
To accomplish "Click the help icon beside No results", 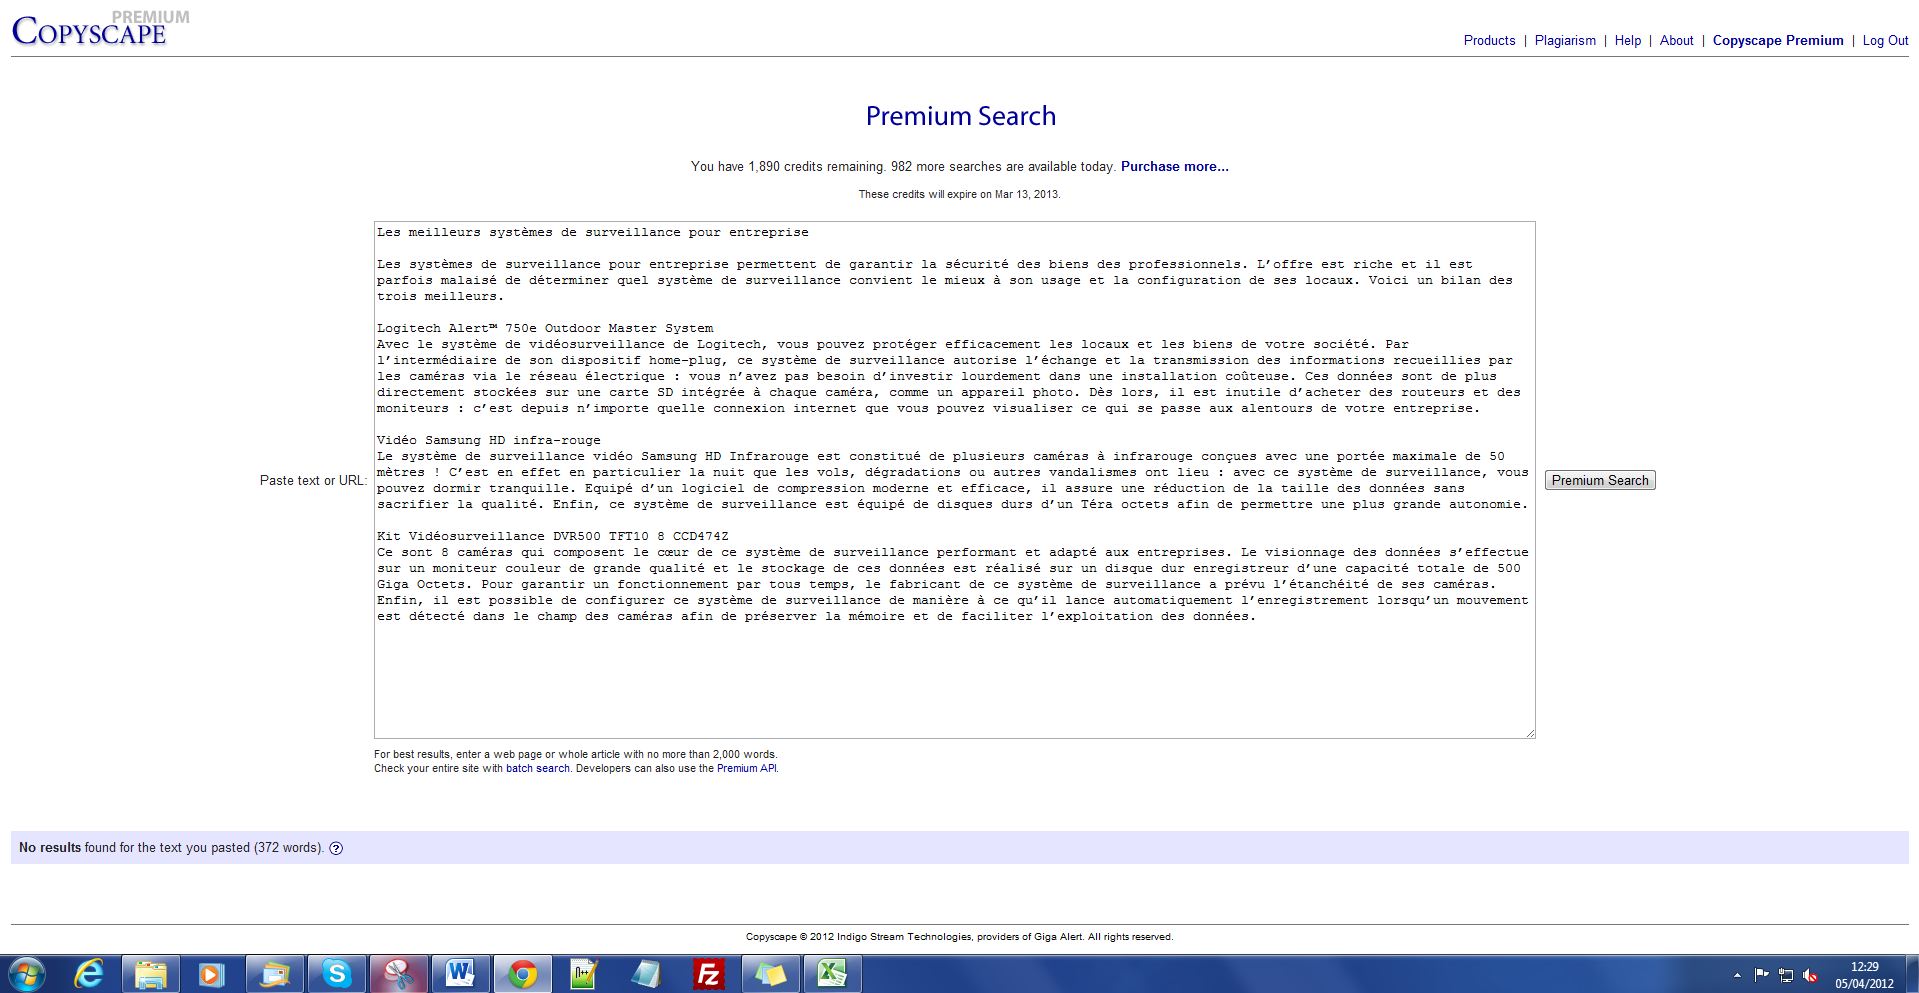I will [336, 848].
